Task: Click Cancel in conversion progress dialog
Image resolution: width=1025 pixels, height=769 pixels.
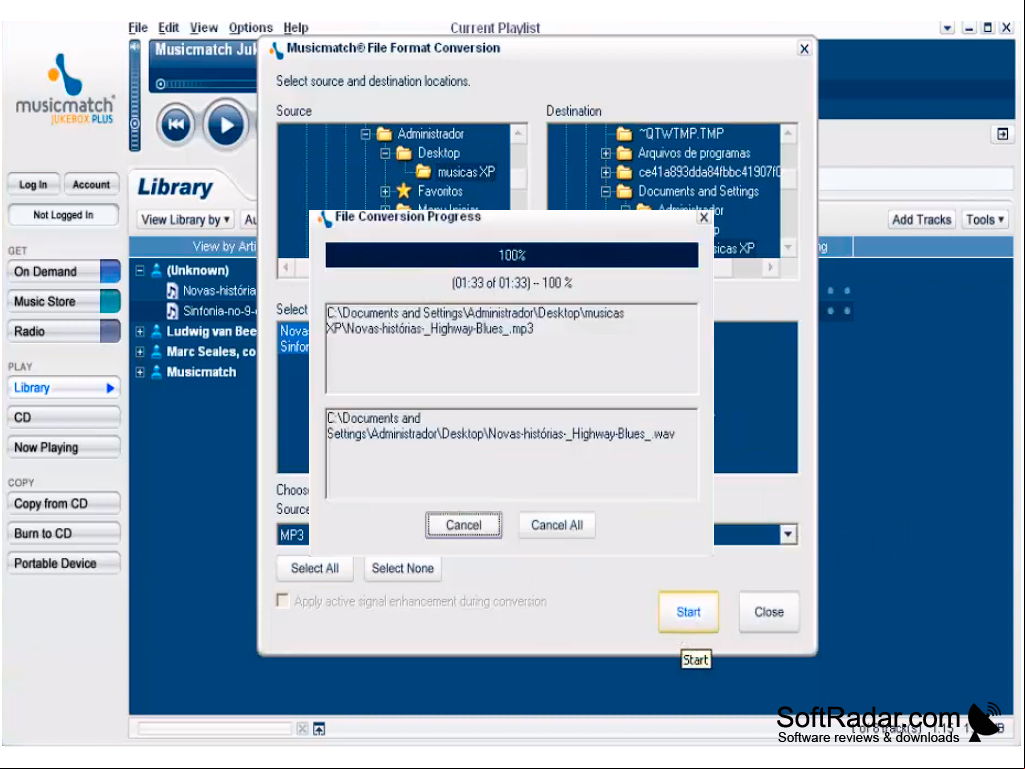Action: coord(463,525)
